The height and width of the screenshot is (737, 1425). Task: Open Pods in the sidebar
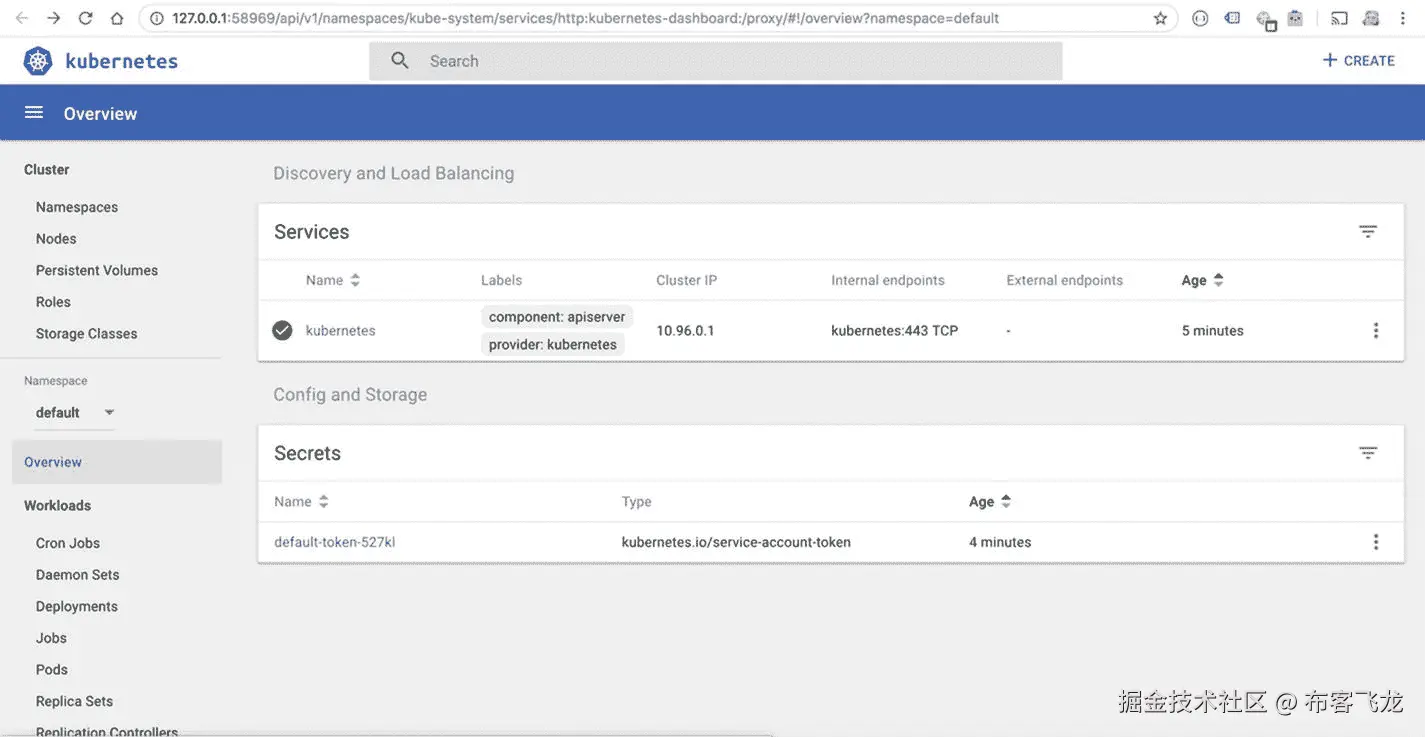click(52, 670)
